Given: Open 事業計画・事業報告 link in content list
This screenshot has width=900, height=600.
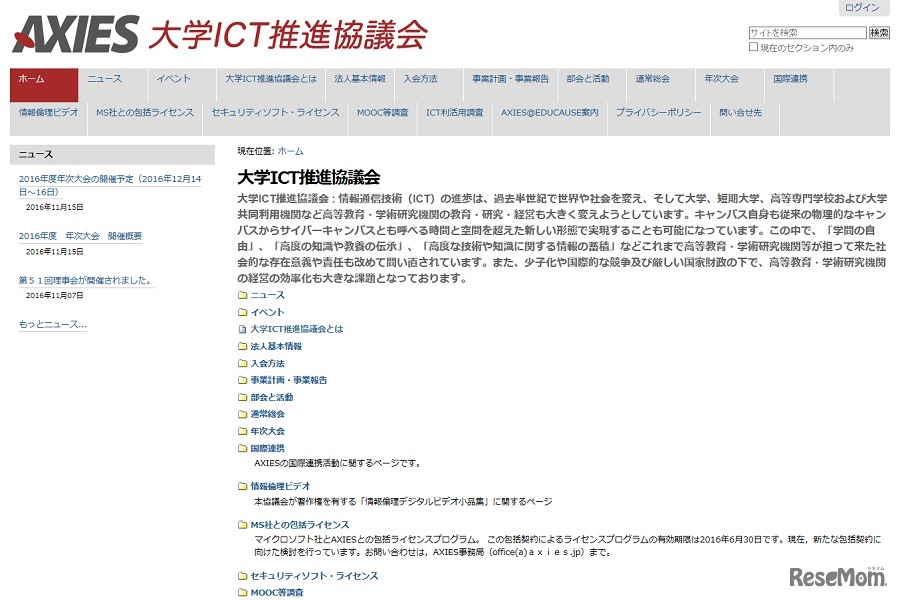Looking at the screenshot, I should coord(289,380).
